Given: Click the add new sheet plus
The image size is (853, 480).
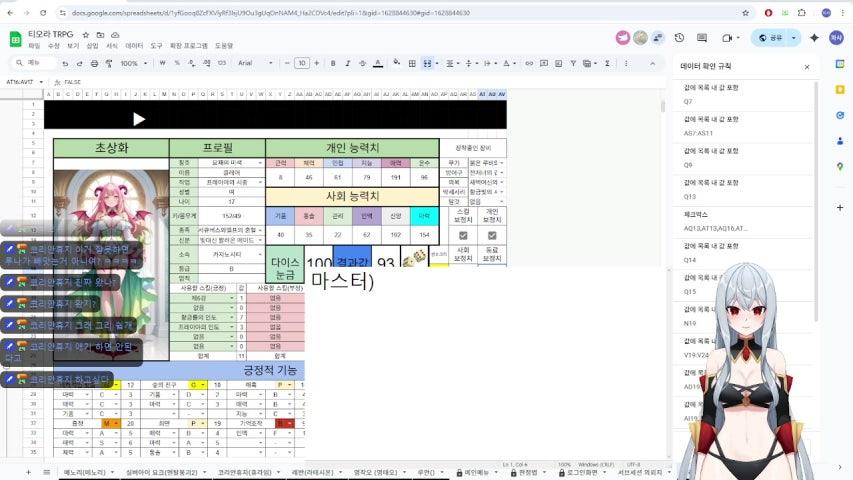Looking at the screenshot, I should pos(28,472).
